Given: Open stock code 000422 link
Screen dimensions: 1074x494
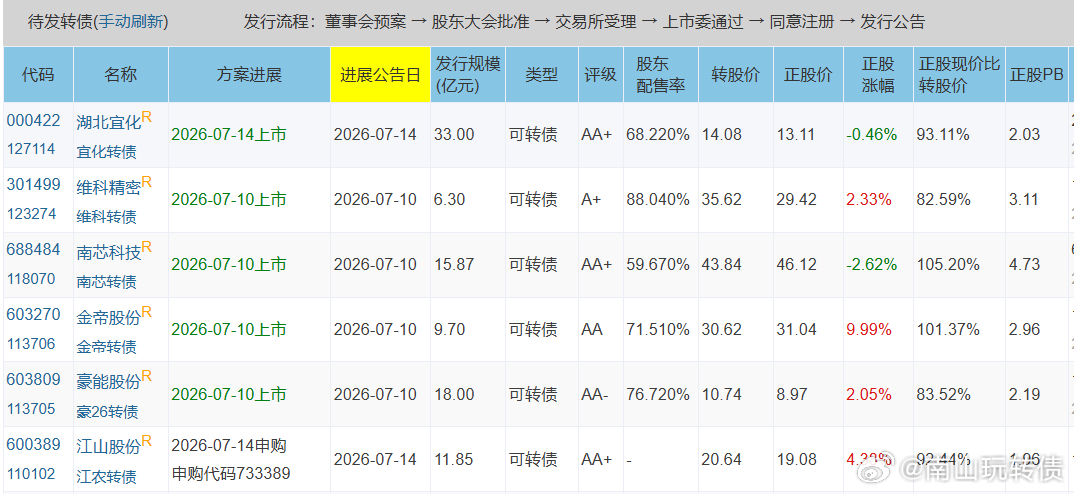Looking at the screenshot, I should tap(34, 120).
